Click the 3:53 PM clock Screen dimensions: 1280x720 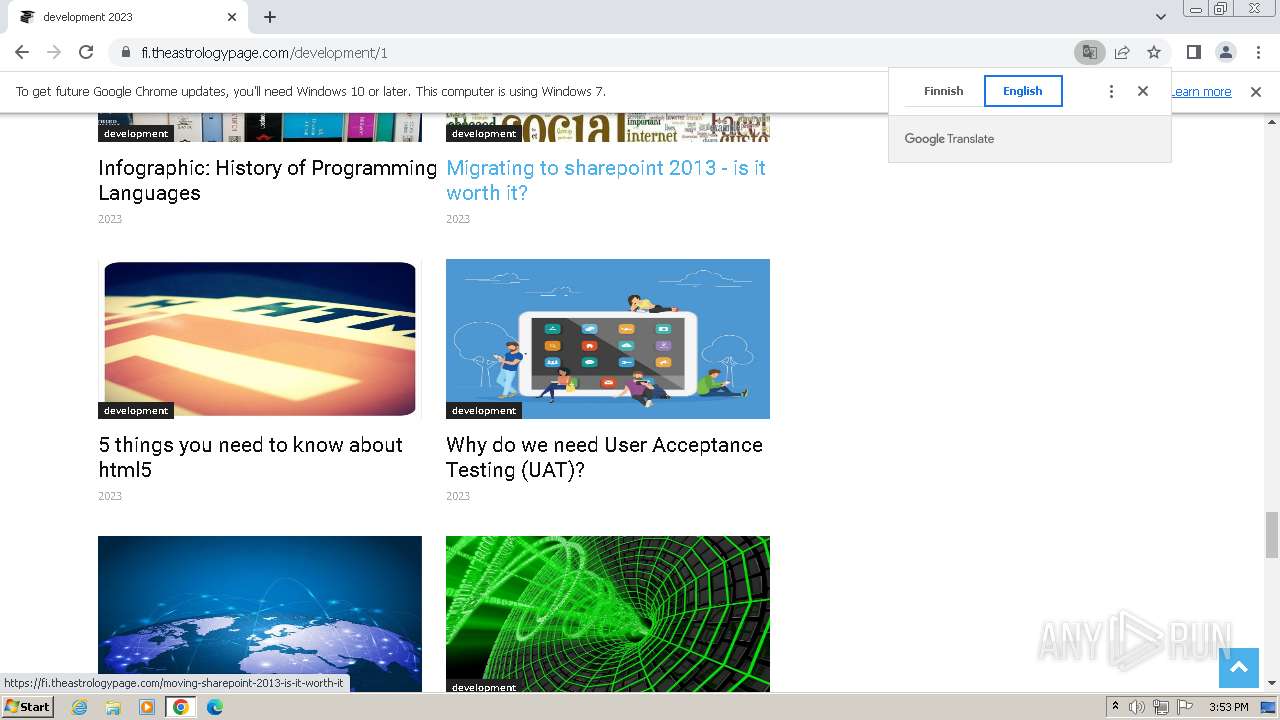click(x=1229, y=707)
